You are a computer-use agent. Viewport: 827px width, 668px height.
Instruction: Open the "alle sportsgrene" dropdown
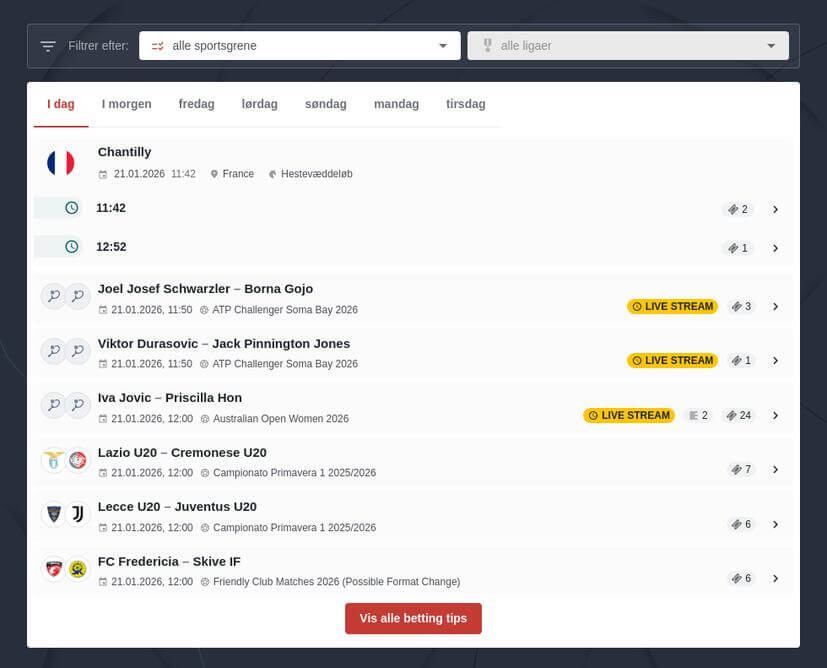click(x=299, y=45)
